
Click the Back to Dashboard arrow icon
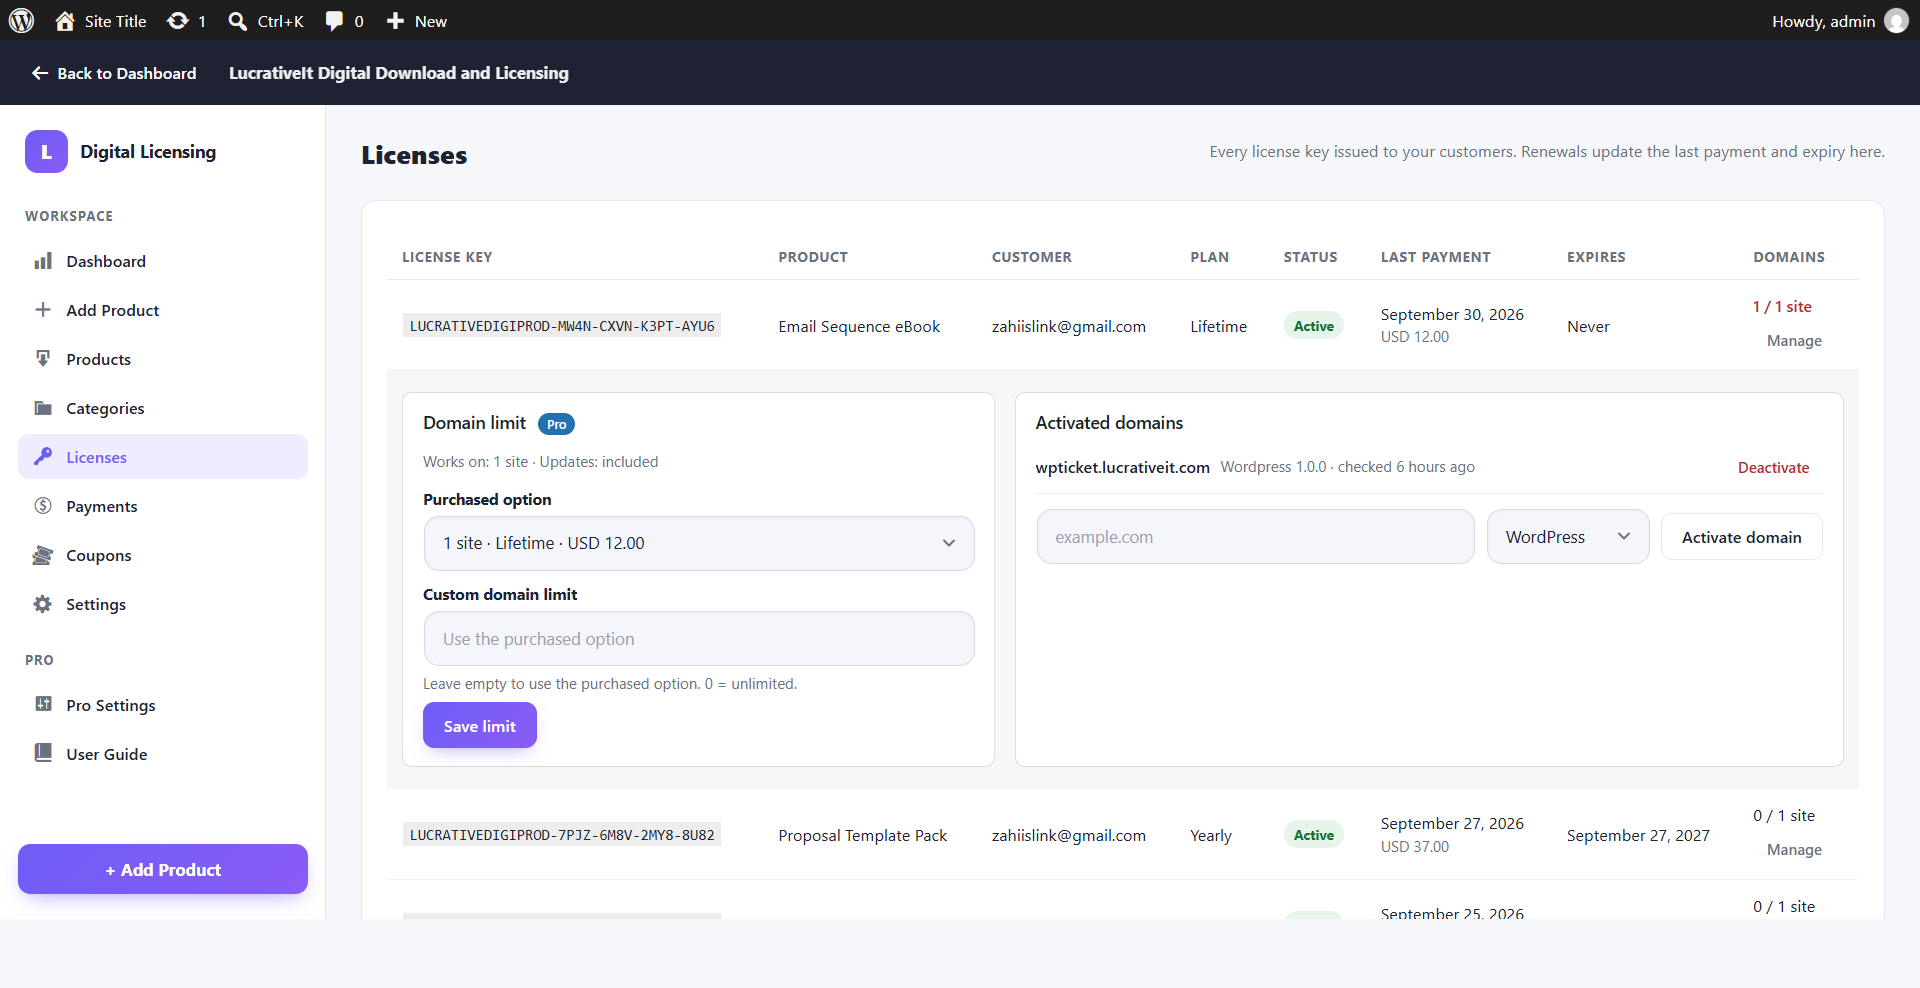click(x=40, y=73)
